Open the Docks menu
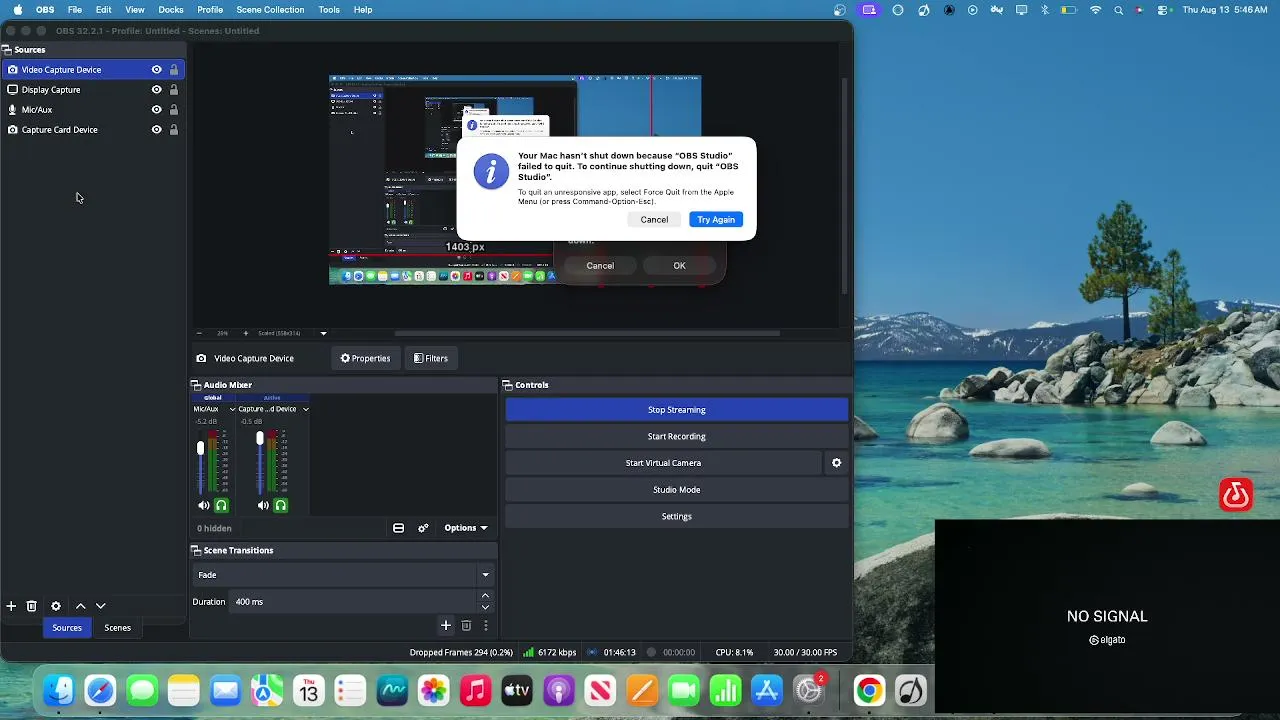This screenshot has width=1280, height=720. 171,10
